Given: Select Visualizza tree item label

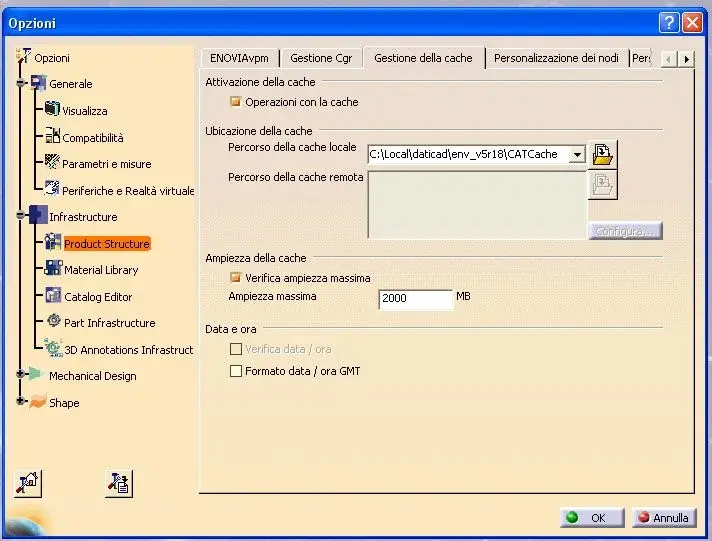Looking at the screenshot, I should tap(85, 111).
